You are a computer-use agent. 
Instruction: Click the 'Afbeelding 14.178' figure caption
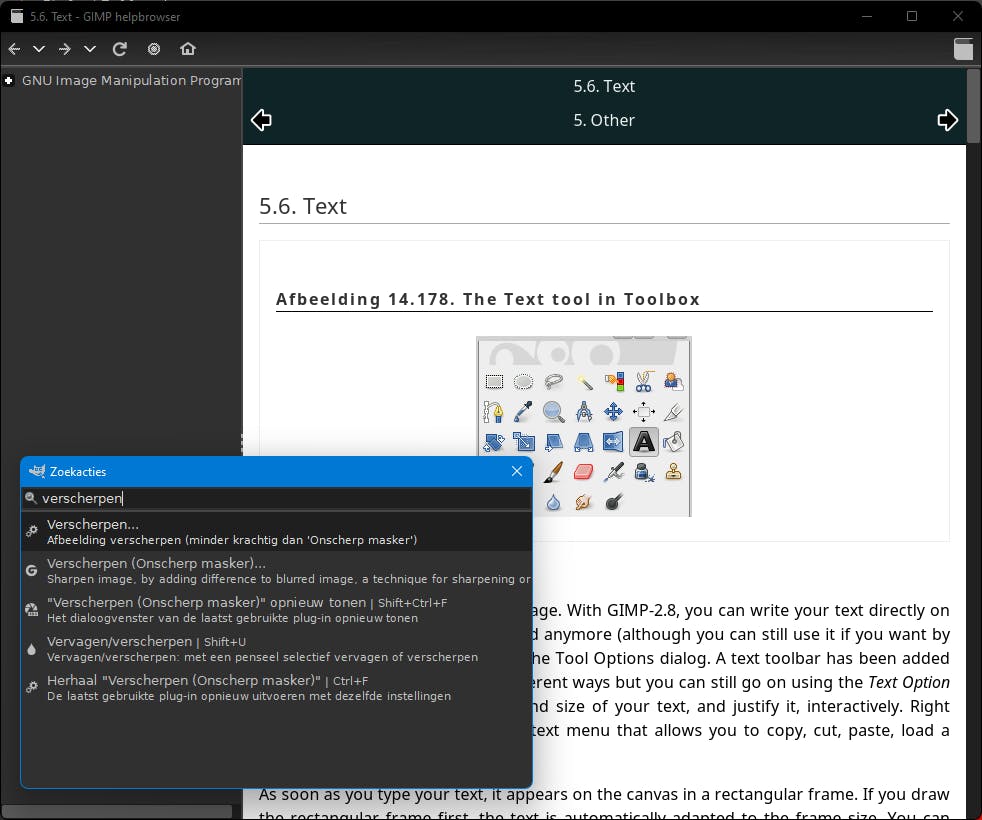487,299
